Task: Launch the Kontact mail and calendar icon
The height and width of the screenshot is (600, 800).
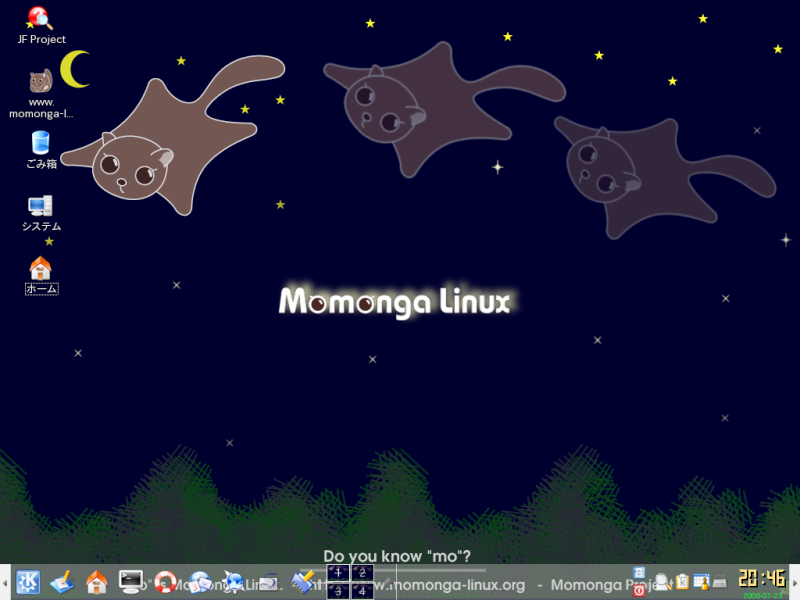Action: pos(200,582)
